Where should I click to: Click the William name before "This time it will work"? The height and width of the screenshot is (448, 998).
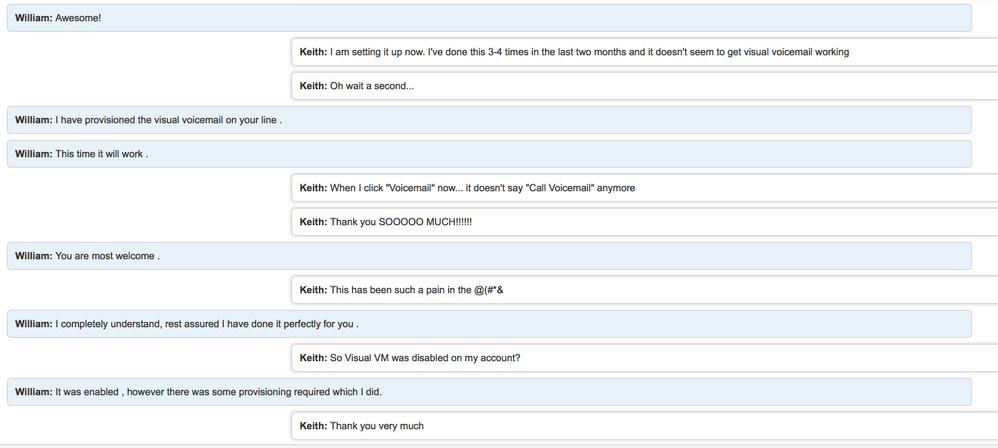33,154
